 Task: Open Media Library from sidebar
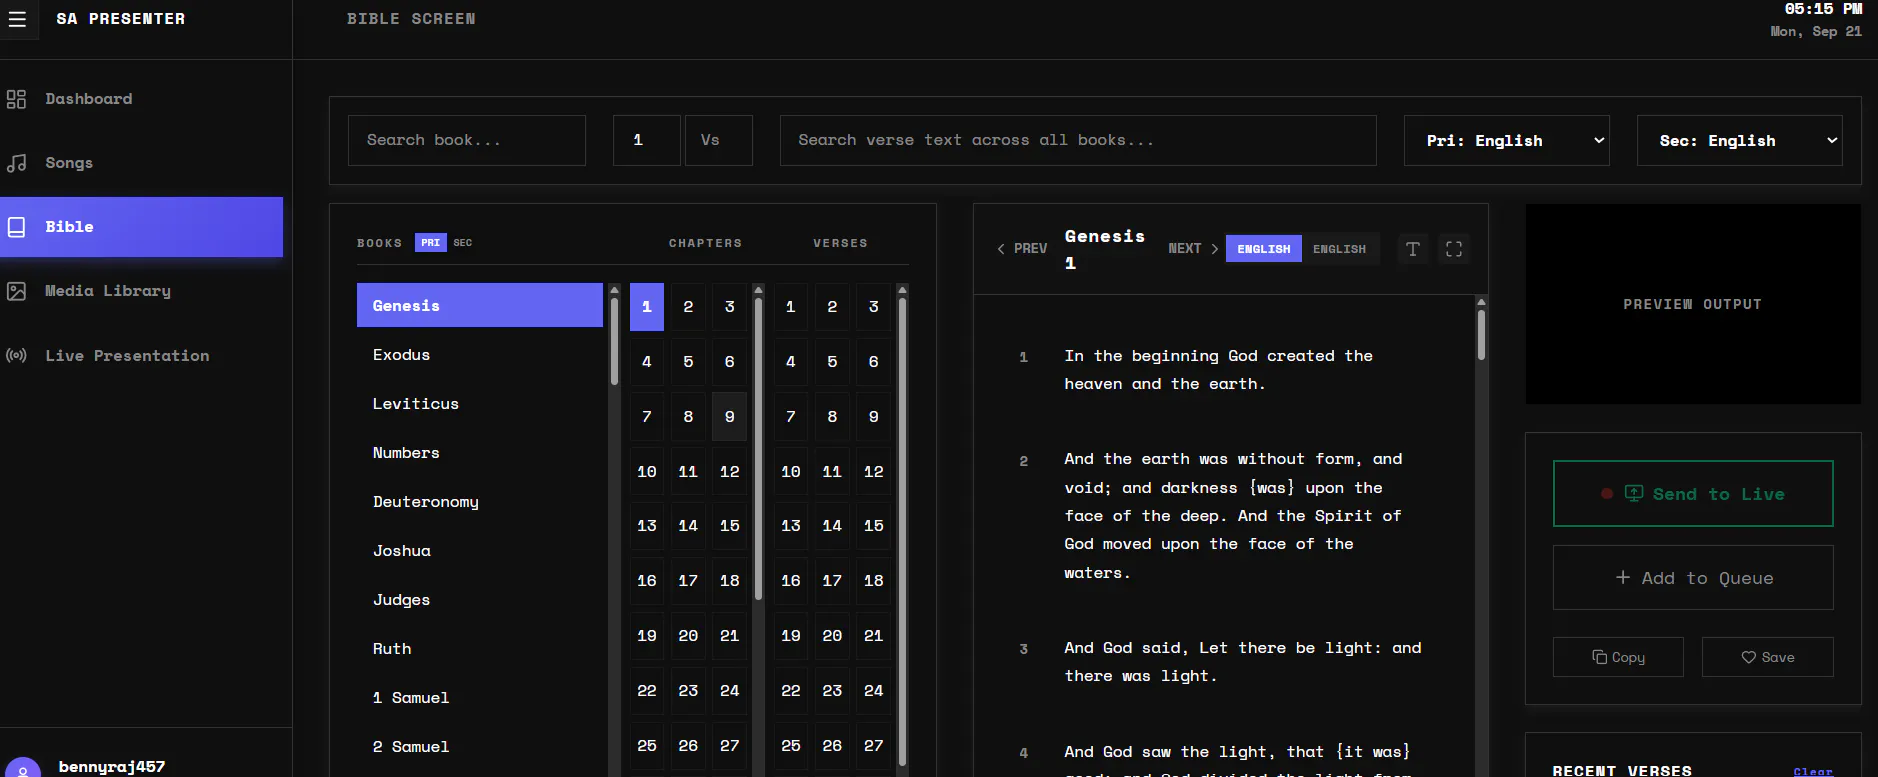pyautogui.click(x=141, y=291)
